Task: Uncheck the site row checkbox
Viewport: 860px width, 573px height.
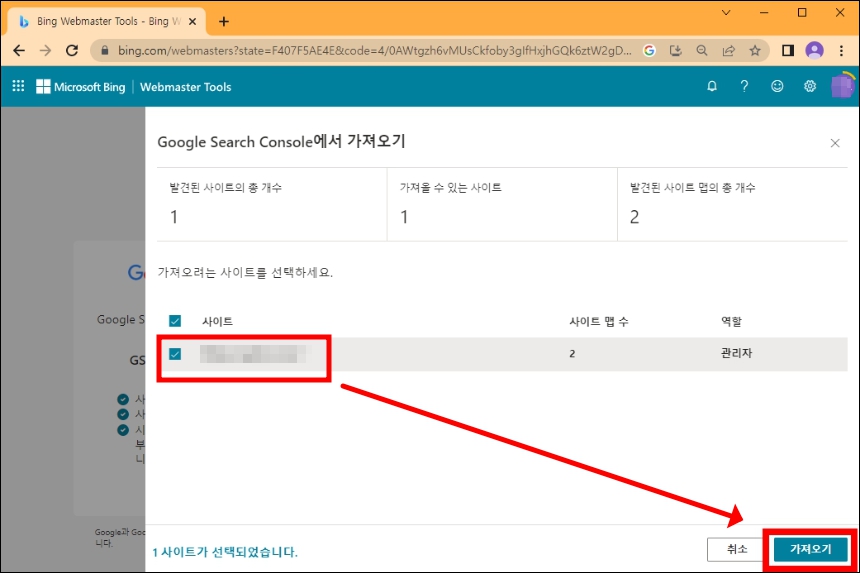Action: click(175, 354)
